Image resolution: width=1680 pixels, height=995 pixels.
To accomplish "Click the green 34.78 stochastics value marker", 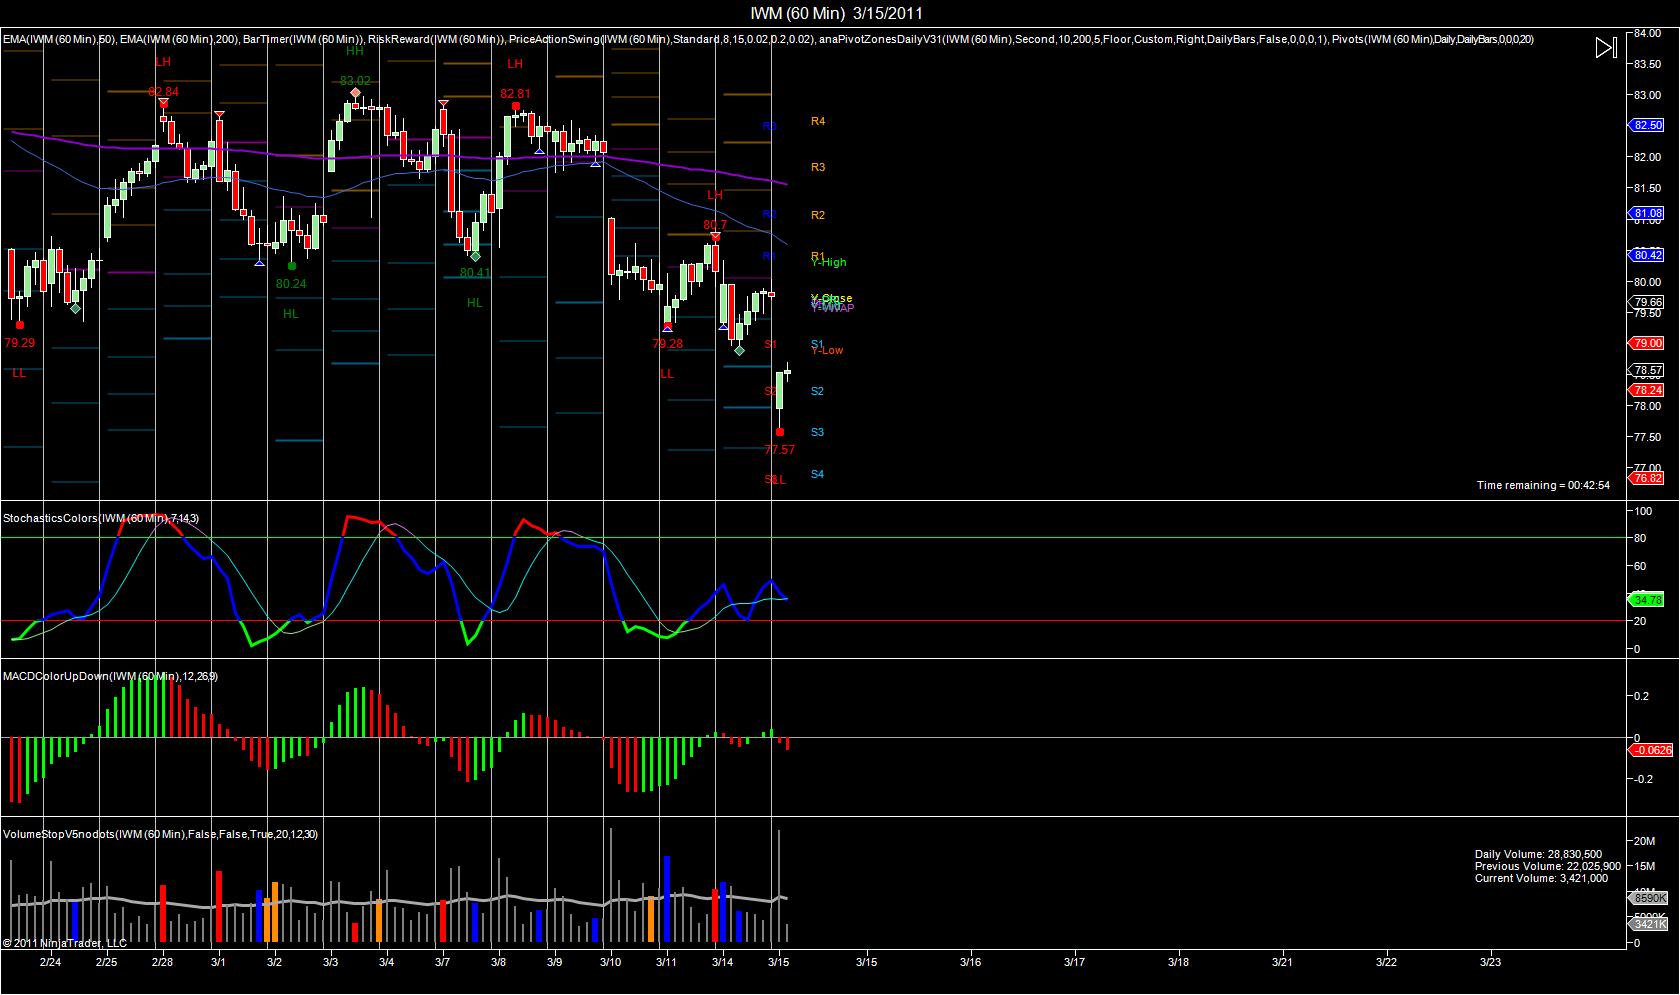I will [1646, 600].
